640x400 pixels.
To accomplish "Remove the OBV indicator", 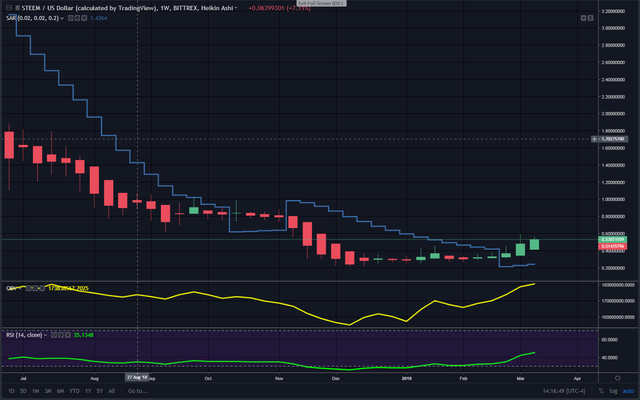I will click(42, 288).
